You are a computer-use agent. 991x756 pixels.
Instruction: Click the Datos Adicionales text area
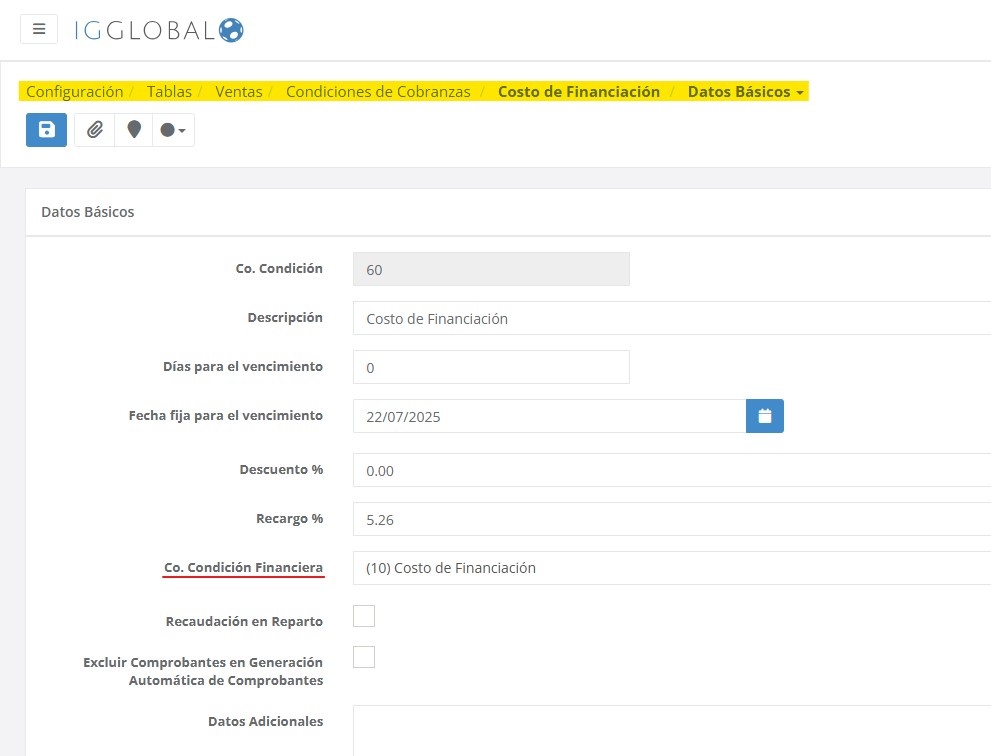tap(672, 731)
